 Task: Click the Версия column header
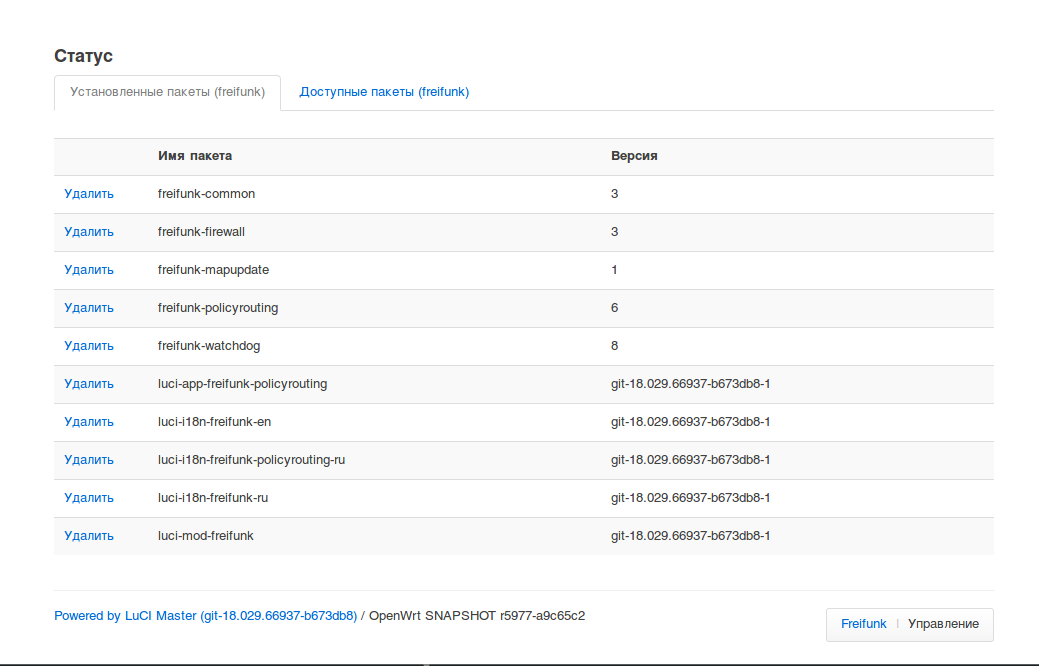(634, 156)
